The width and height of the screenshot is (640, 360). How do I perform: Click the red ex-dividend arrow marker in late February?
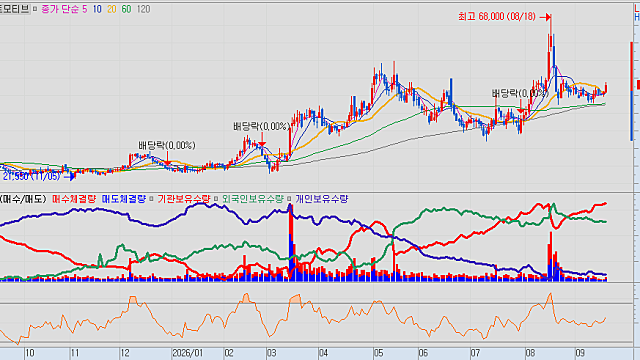[x=262, y=140]
